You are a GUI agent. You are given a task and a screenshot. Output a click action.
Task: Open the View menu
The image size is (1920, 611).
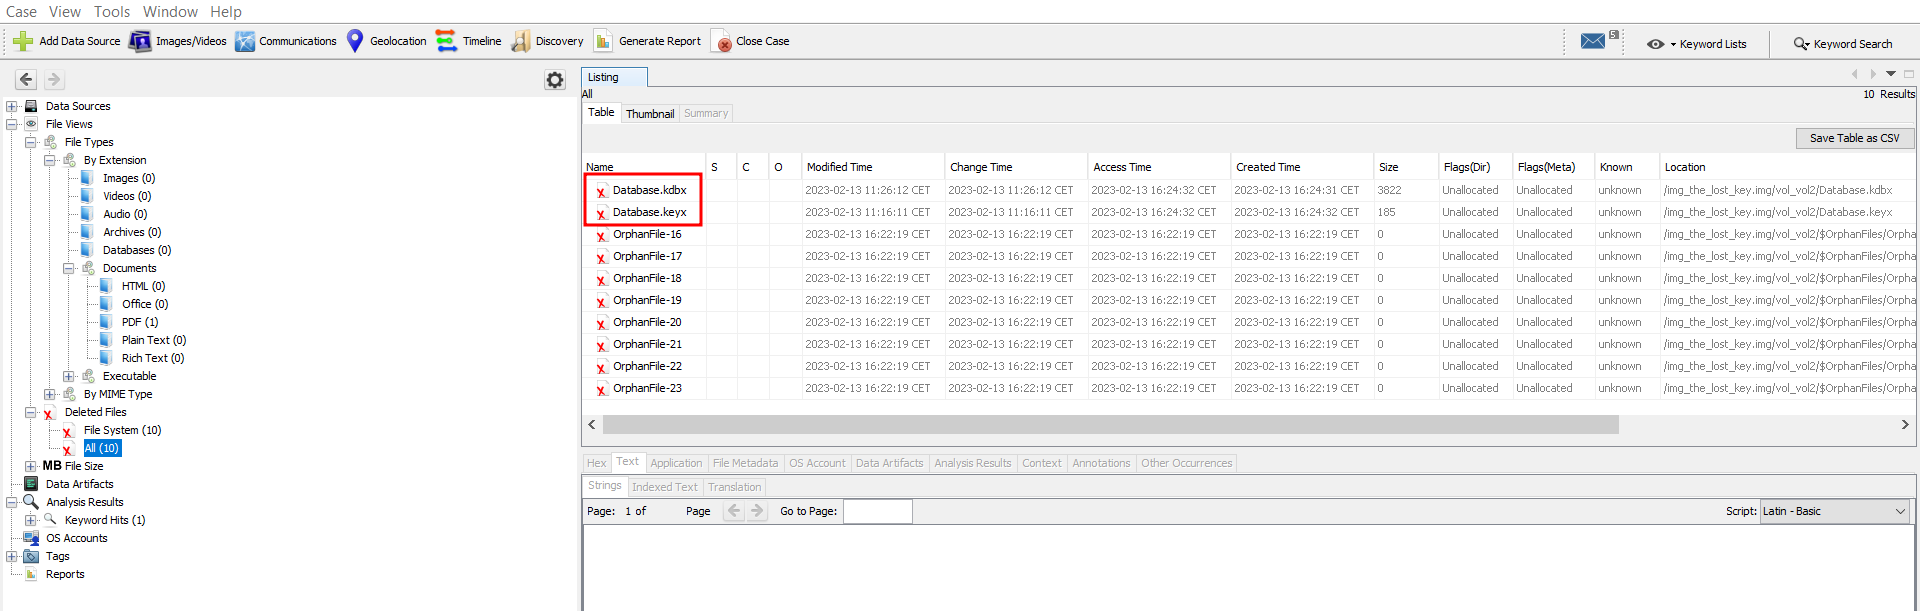65,12
